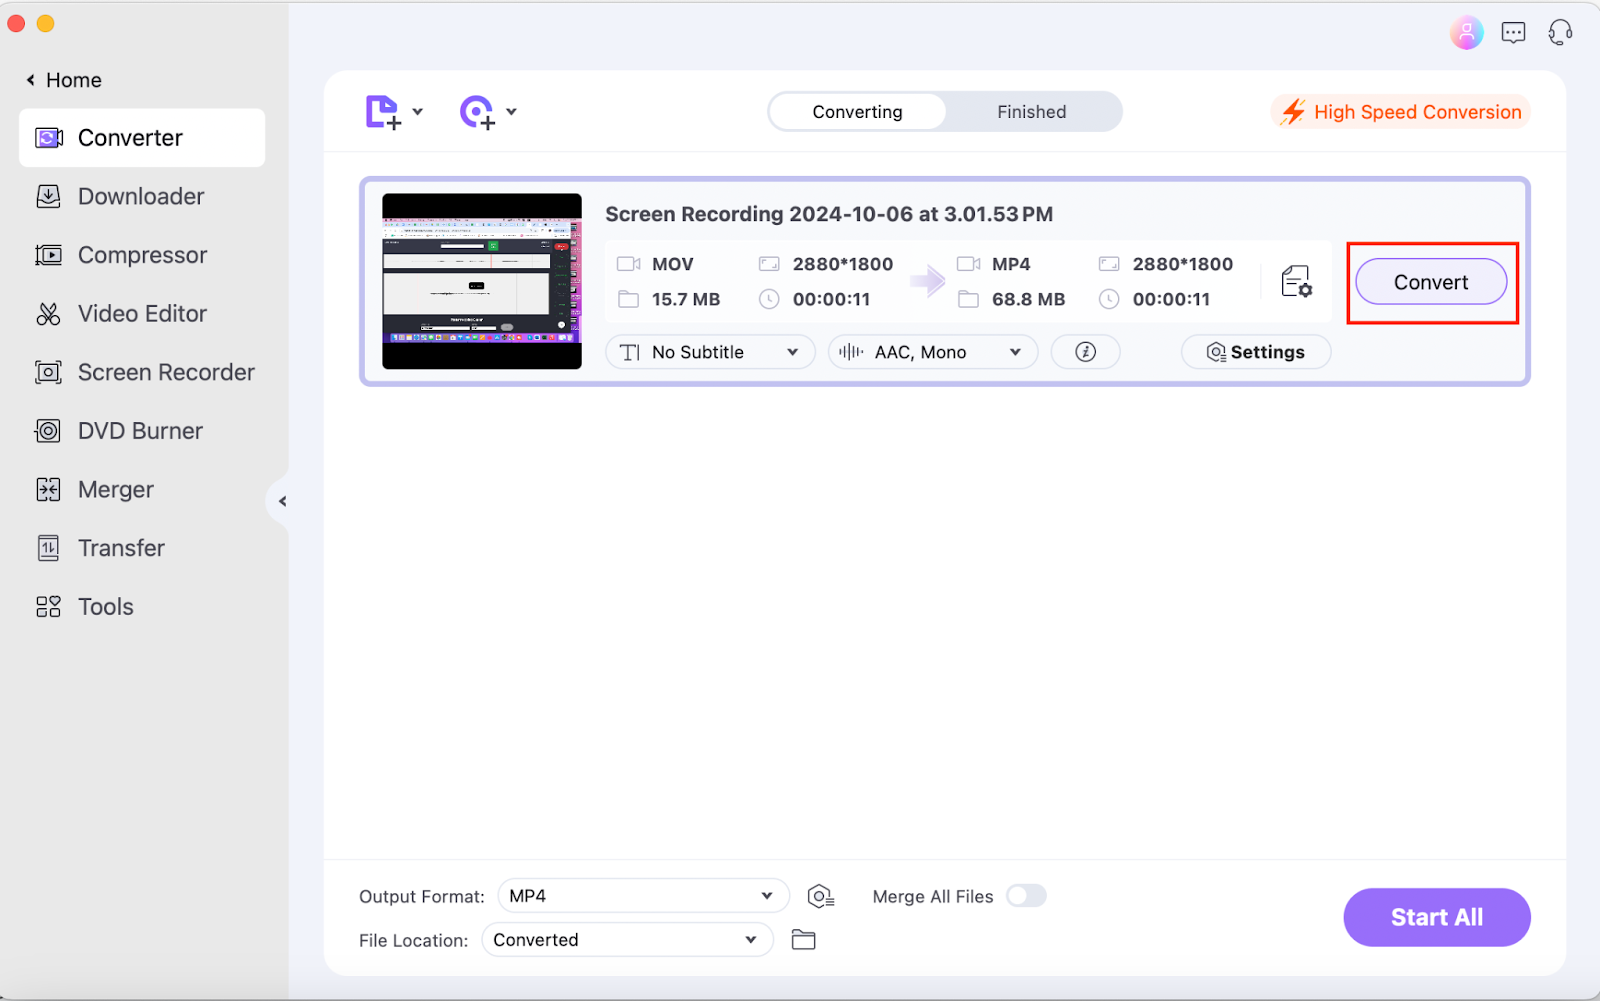Click the Screen Recording video thumbnail
1600x1001 pixels.
(x=482, y=281)
